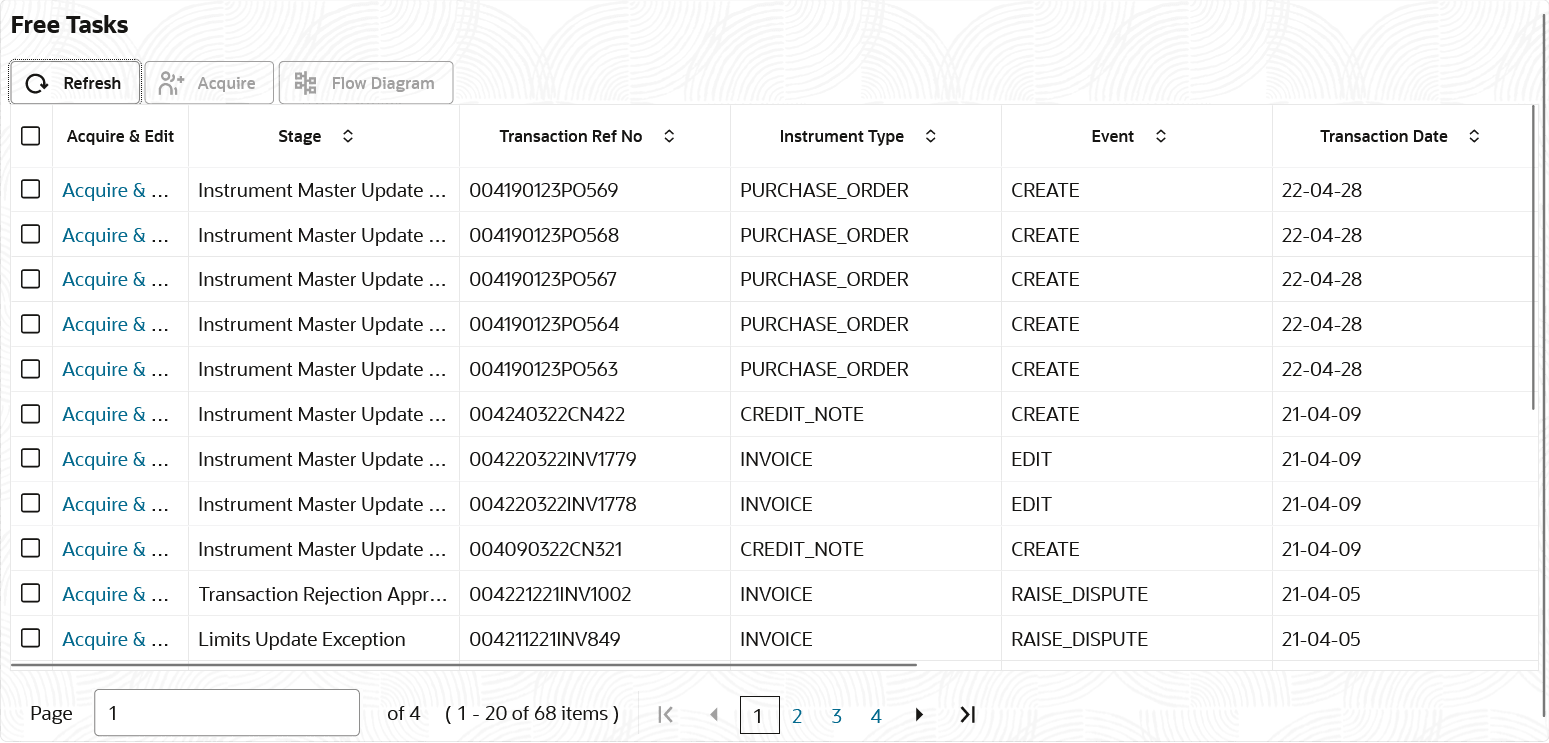This screenshot has width=1549, height=743.
Task: Click the Acquire user icon
Action: [x=172, y=84]
